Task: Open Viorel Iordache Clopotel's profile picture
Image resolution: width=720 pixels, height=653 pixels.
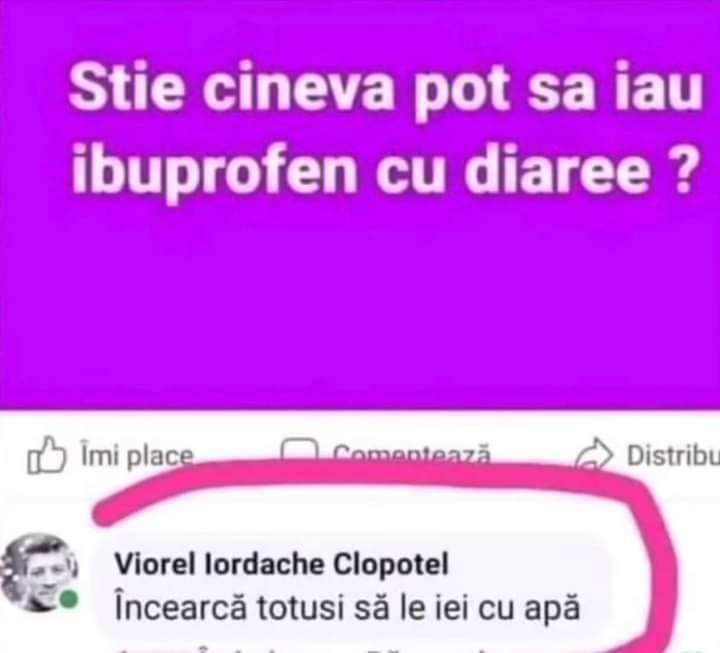Action: (x=39, y=572)
